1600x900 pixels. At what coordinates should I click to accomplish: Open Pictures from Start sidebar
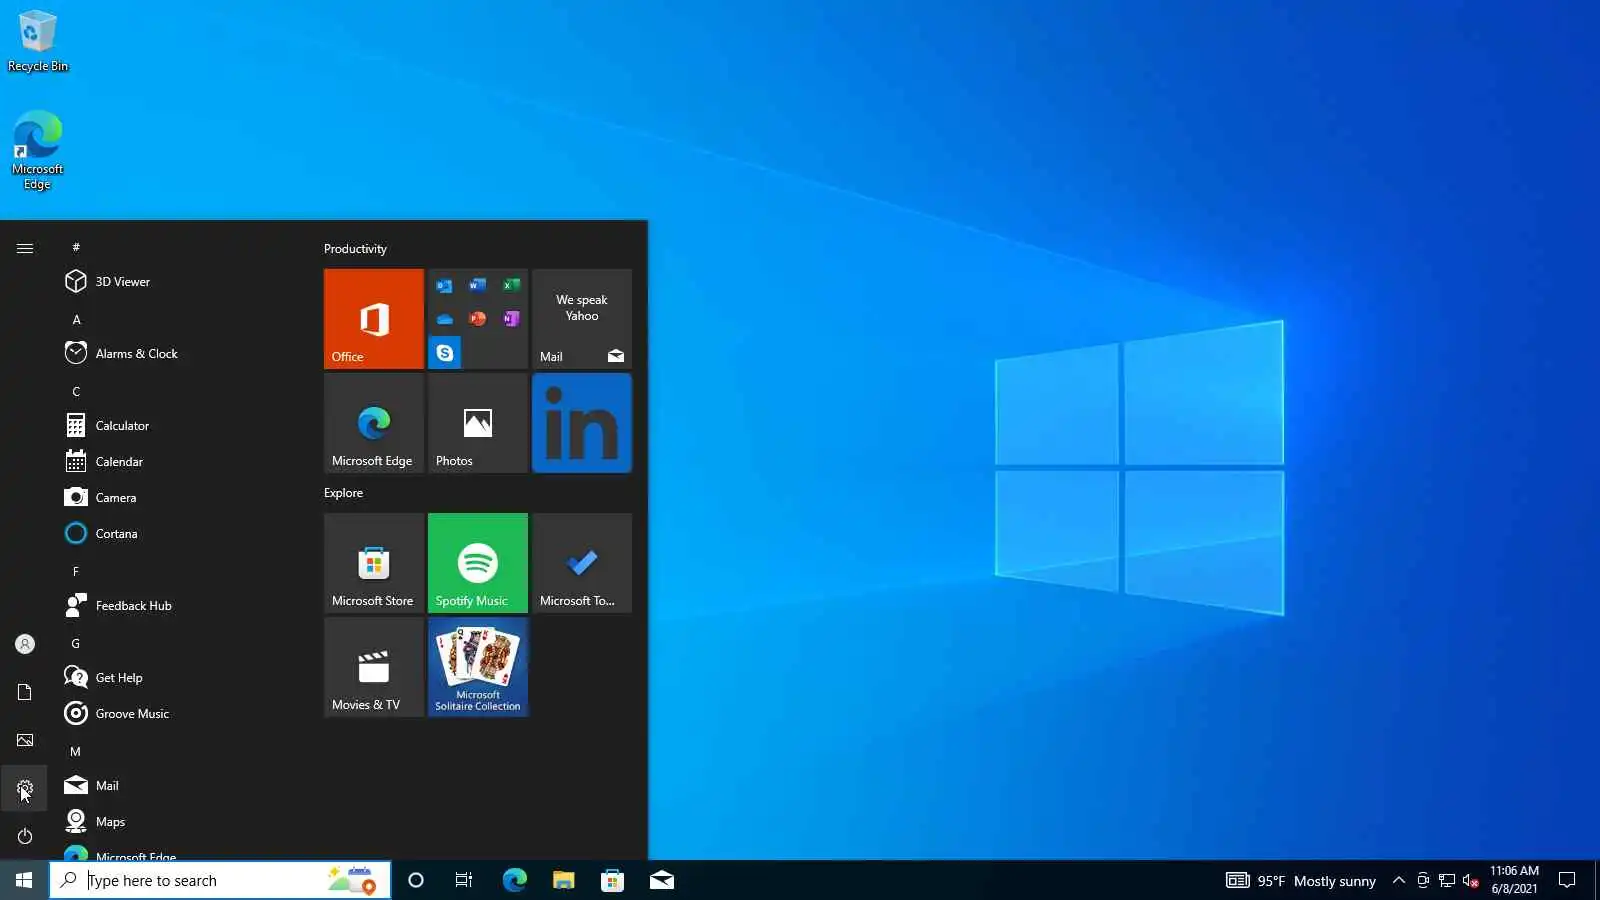[25, 740]
